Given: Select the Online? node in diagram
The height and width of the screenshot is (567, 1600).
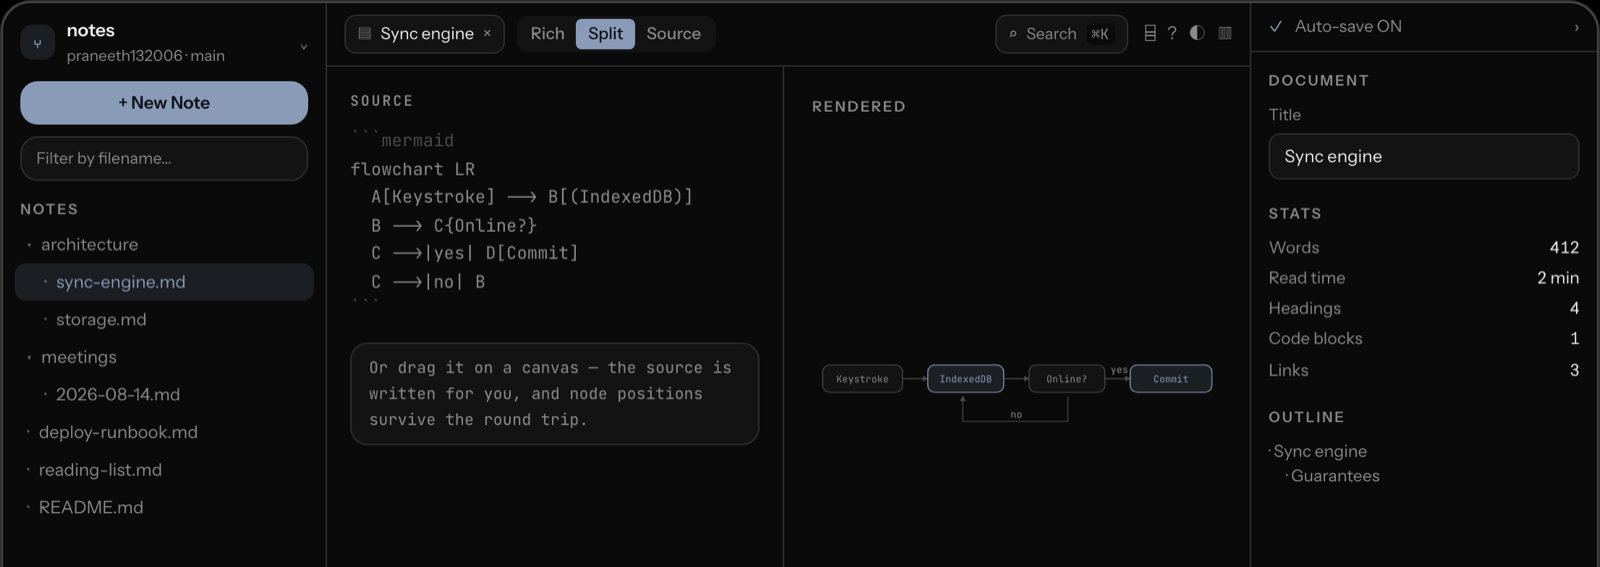Looking at the screenshot, I should (1066, 379).
